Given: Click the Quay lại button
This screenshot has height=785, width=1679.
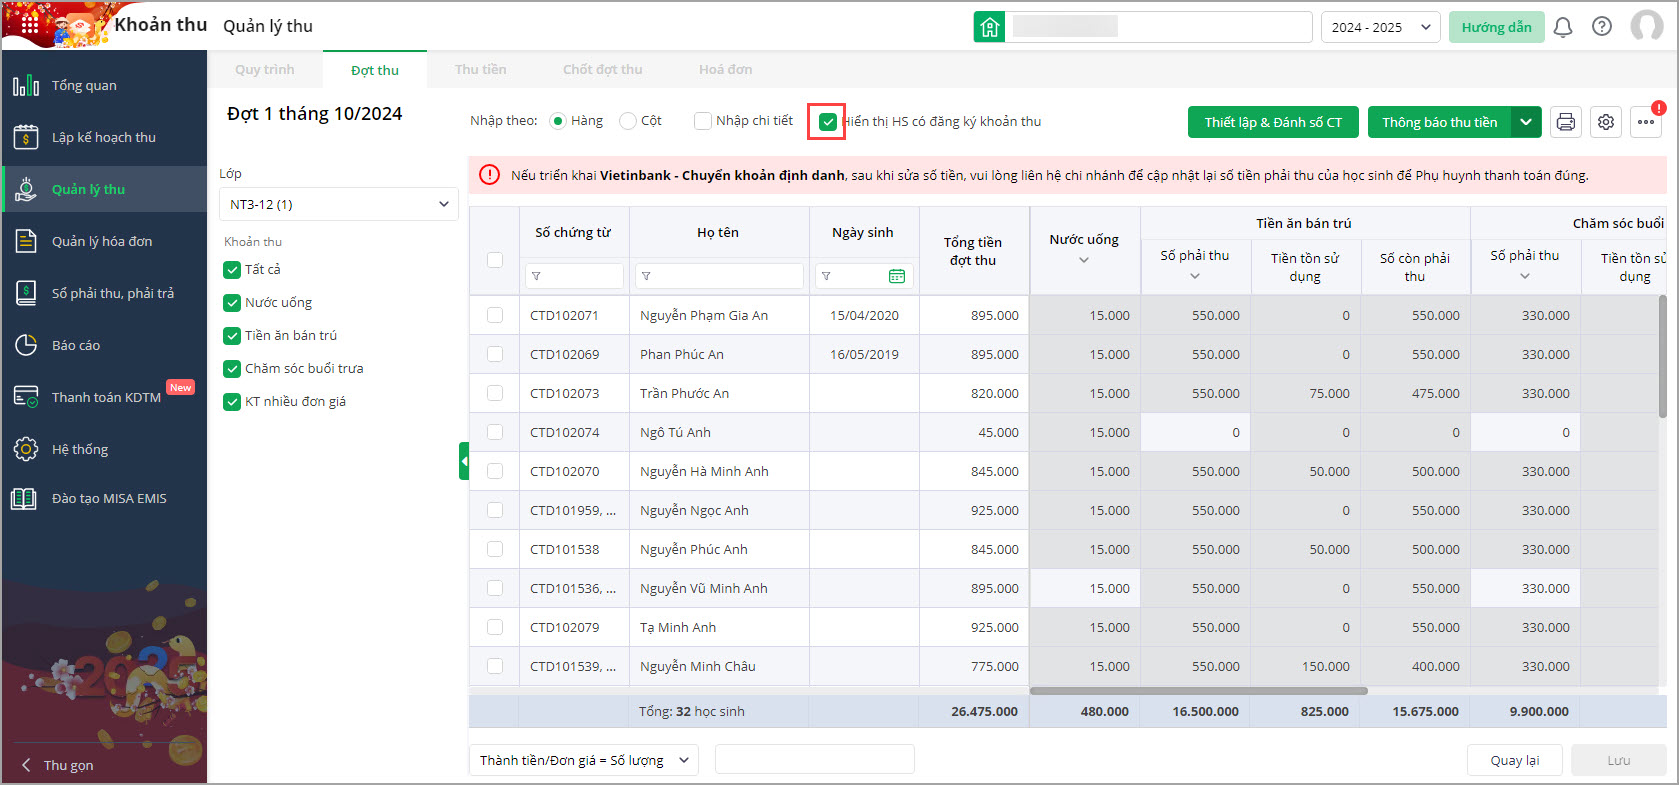Looking at the screenshot, I should [1514, 760].
